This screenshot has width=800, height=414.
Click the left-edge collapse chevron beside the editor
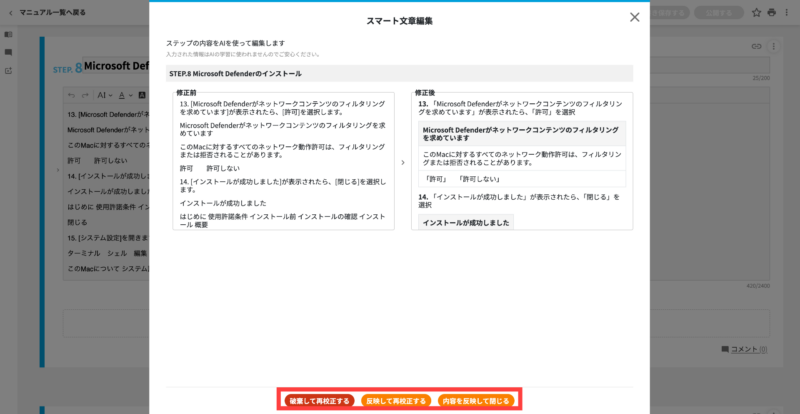(x=57, y=169)
